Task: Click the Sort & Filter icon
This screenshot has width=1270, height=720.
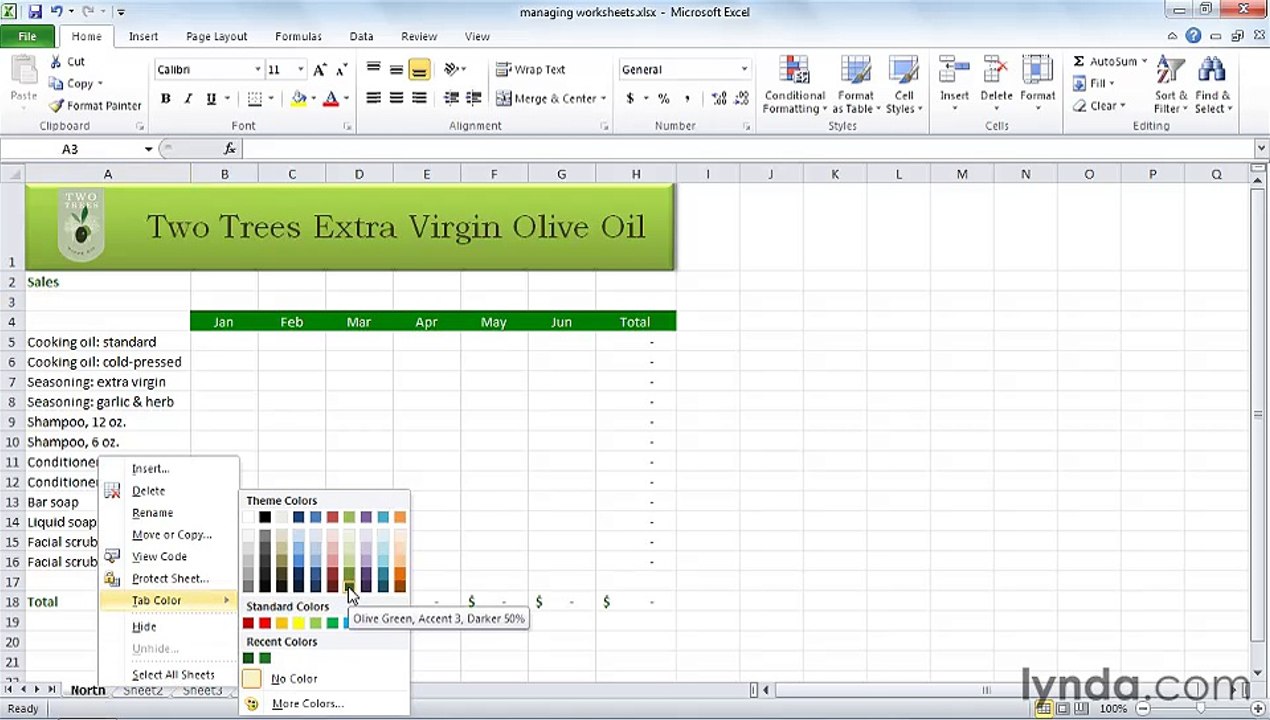Action: pos(1170,85)
